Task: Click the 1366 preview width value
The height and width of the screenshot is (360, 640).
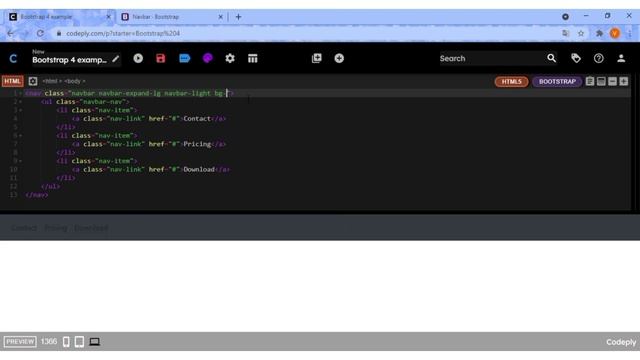Action: pos(49,342)
